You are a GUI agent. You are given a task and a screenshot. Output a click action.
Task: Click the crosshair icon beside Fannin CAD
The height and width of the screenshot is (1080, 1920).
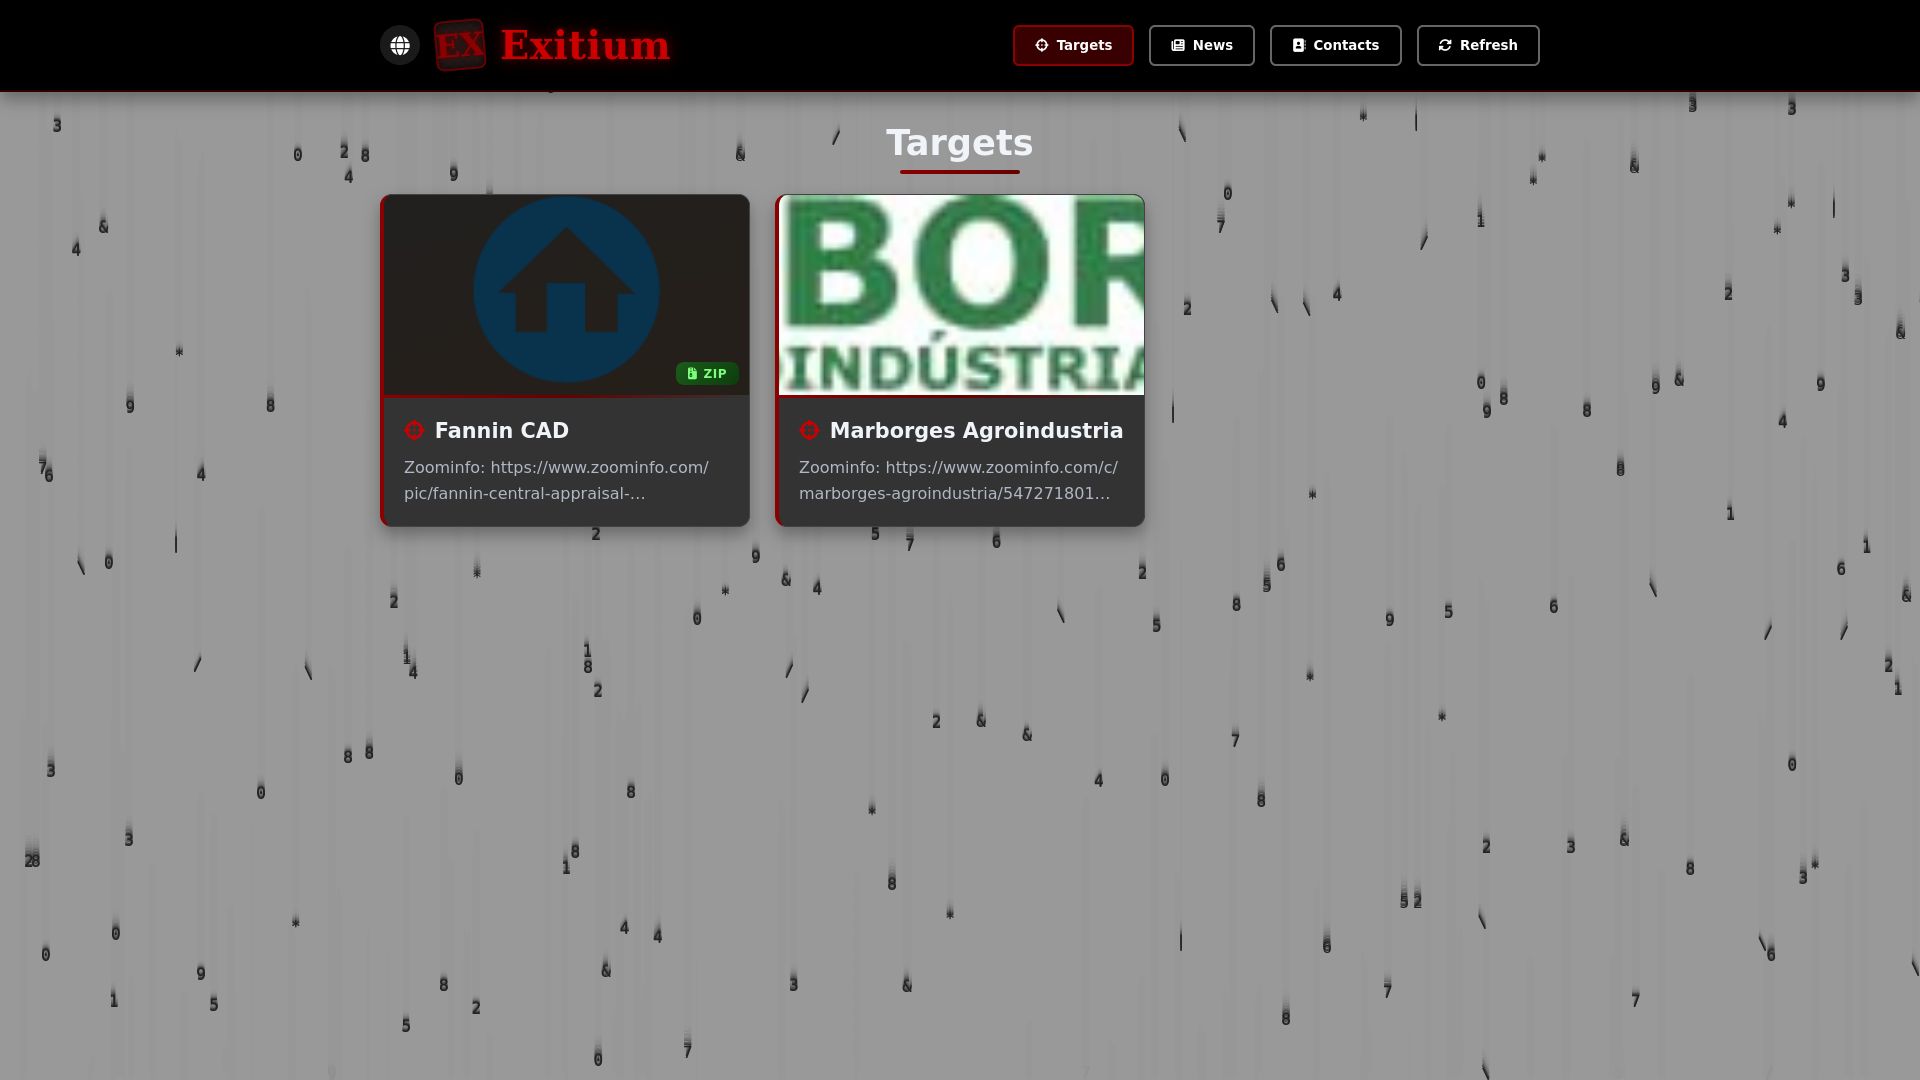[x=414, y=430]
